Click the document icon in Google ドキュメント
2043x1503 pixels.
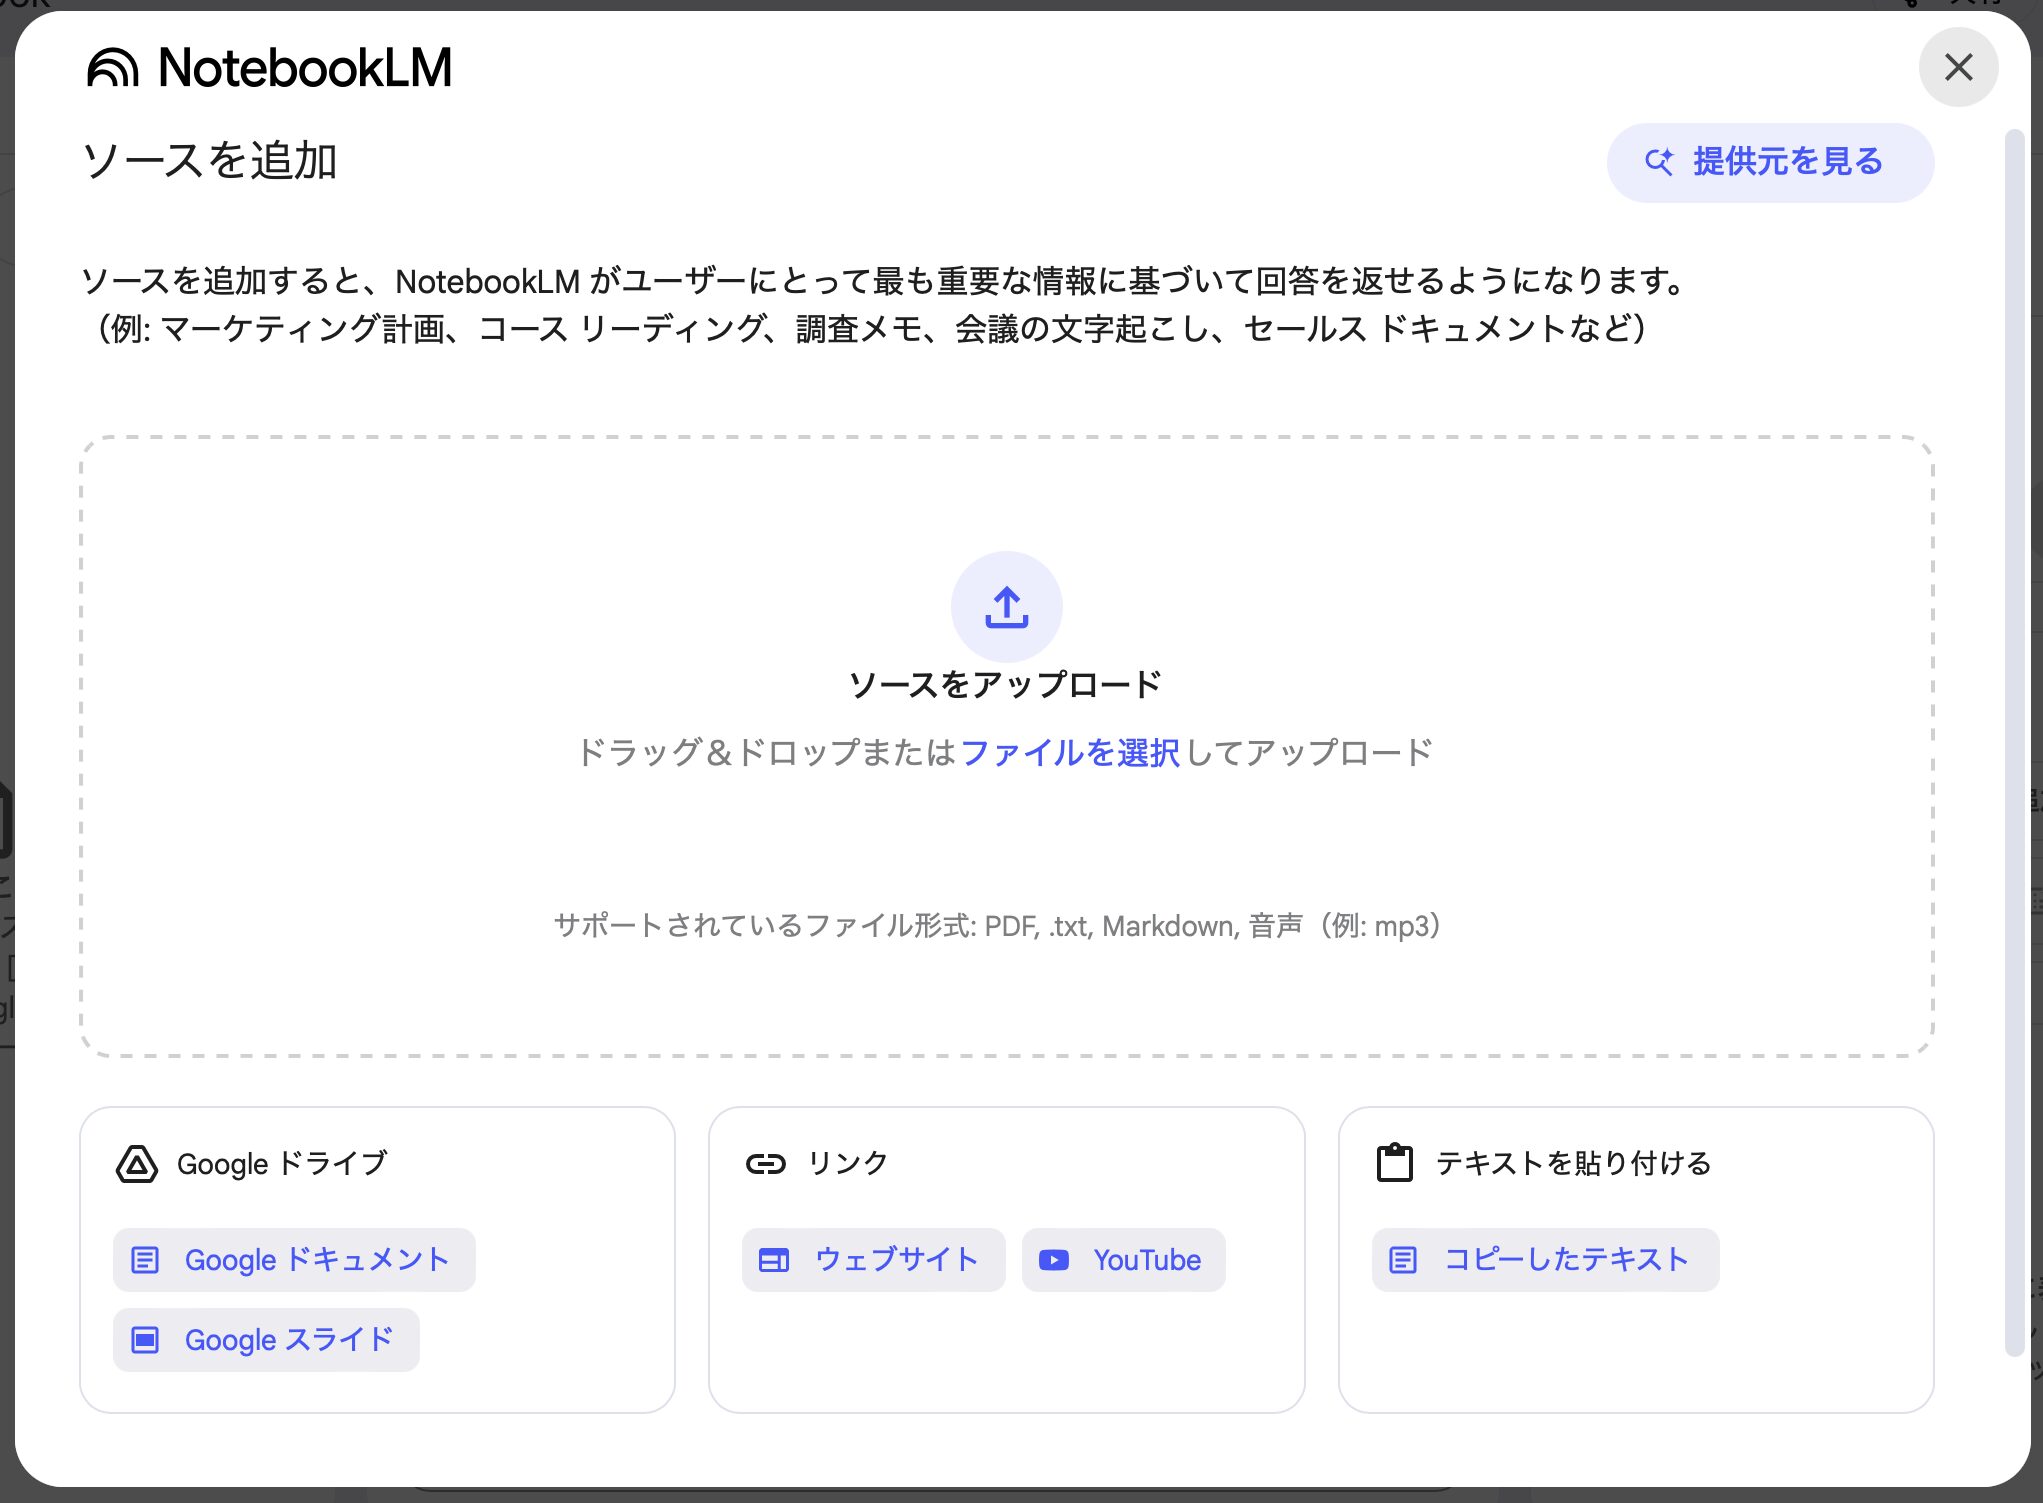[146, 1260]
